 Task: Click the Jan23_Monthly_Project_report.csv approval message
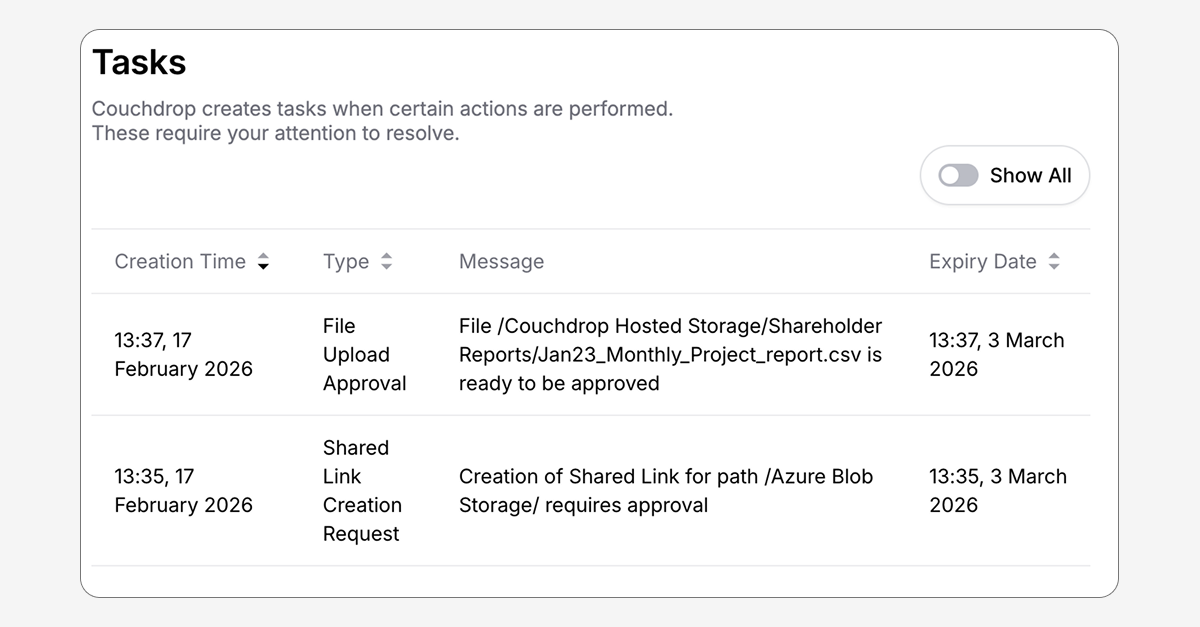click(670, 354)
